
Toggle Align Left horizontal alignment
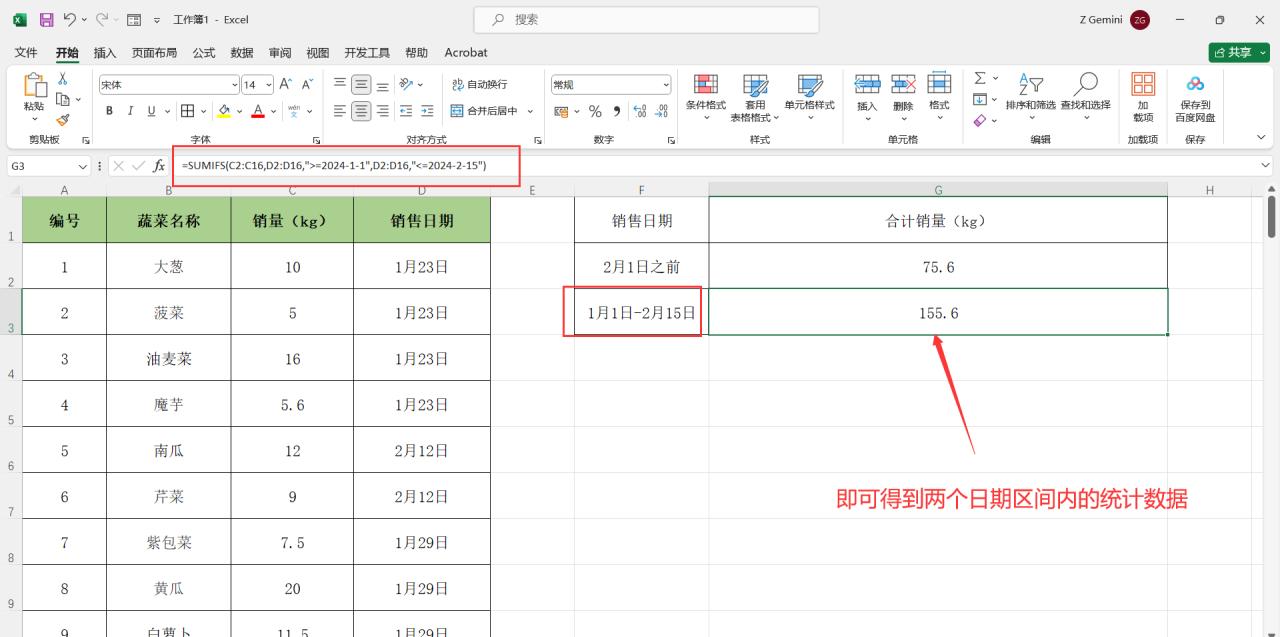tap(340, 111)
